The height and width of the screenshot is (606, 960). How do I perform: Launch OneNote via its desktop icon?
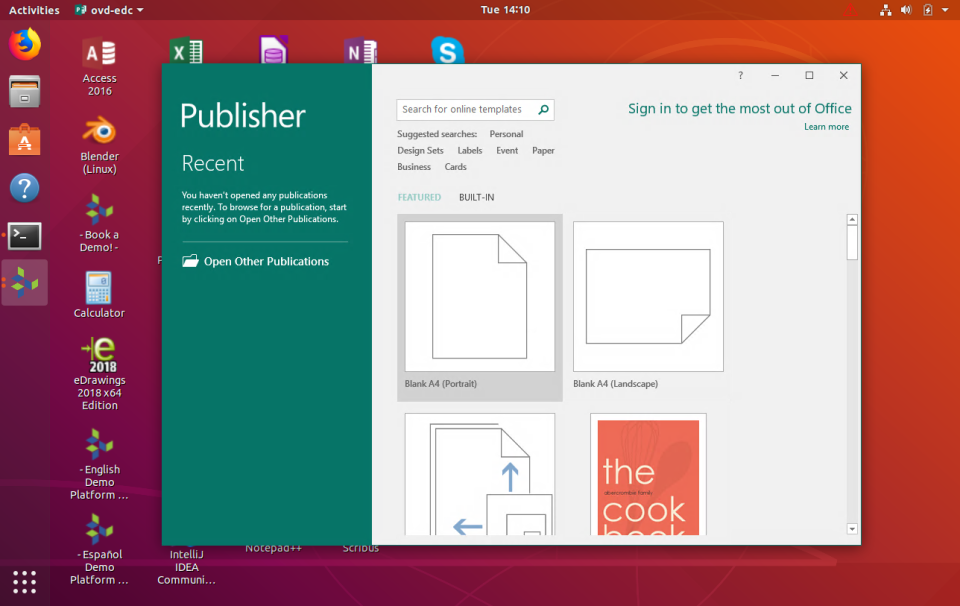point(361,48)
